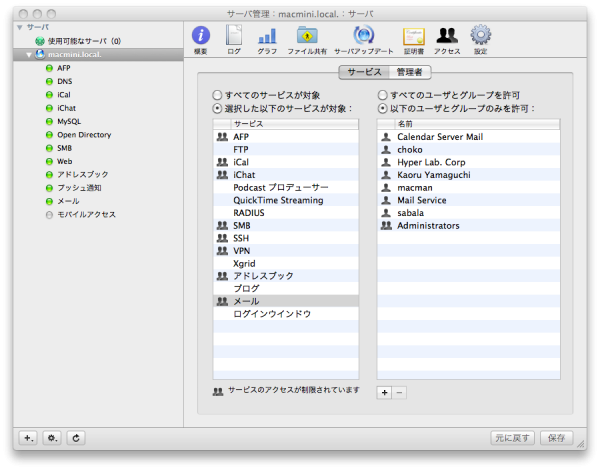The height and width of the screenshot is (470, 600).
Task: Select ログインウインドウ in services list
Action: point(286,314)
